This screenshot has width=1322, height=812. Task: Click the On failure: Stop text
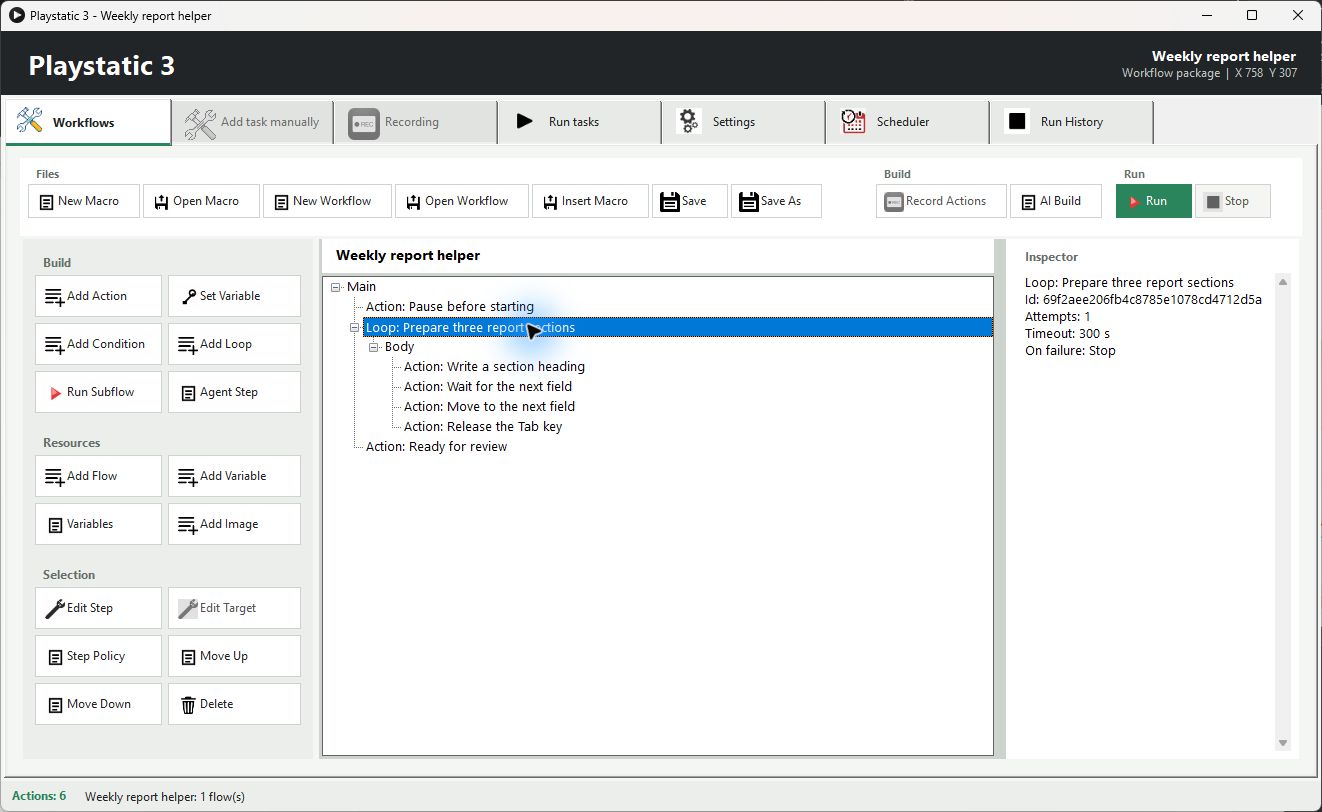click(1070, 351)
